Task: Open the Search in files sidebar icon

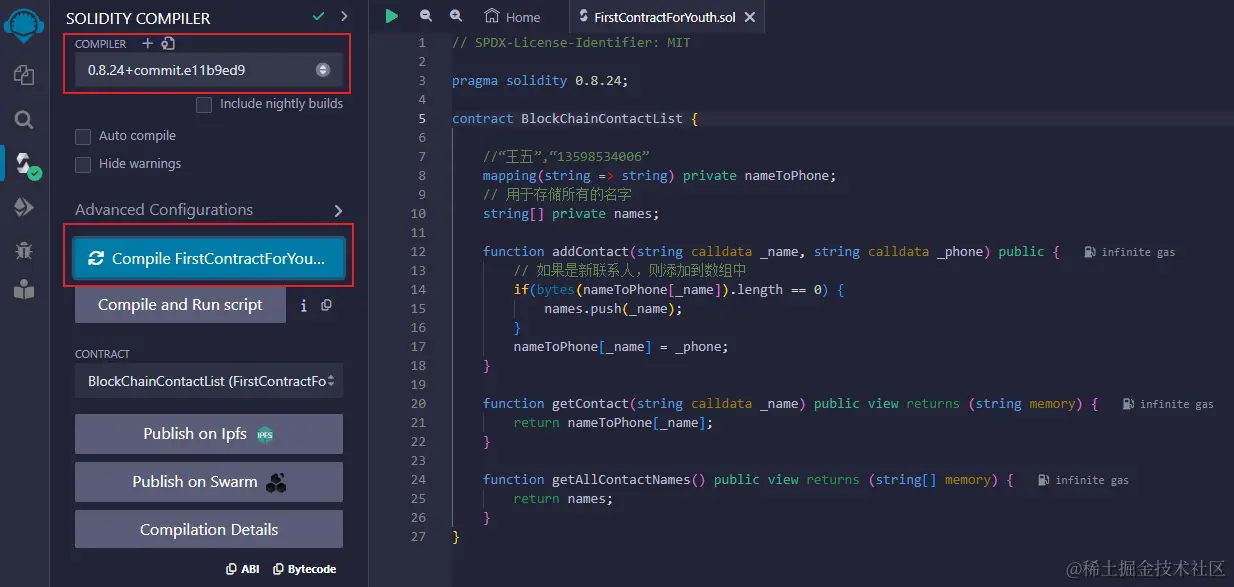Action: tap(24, 120)
